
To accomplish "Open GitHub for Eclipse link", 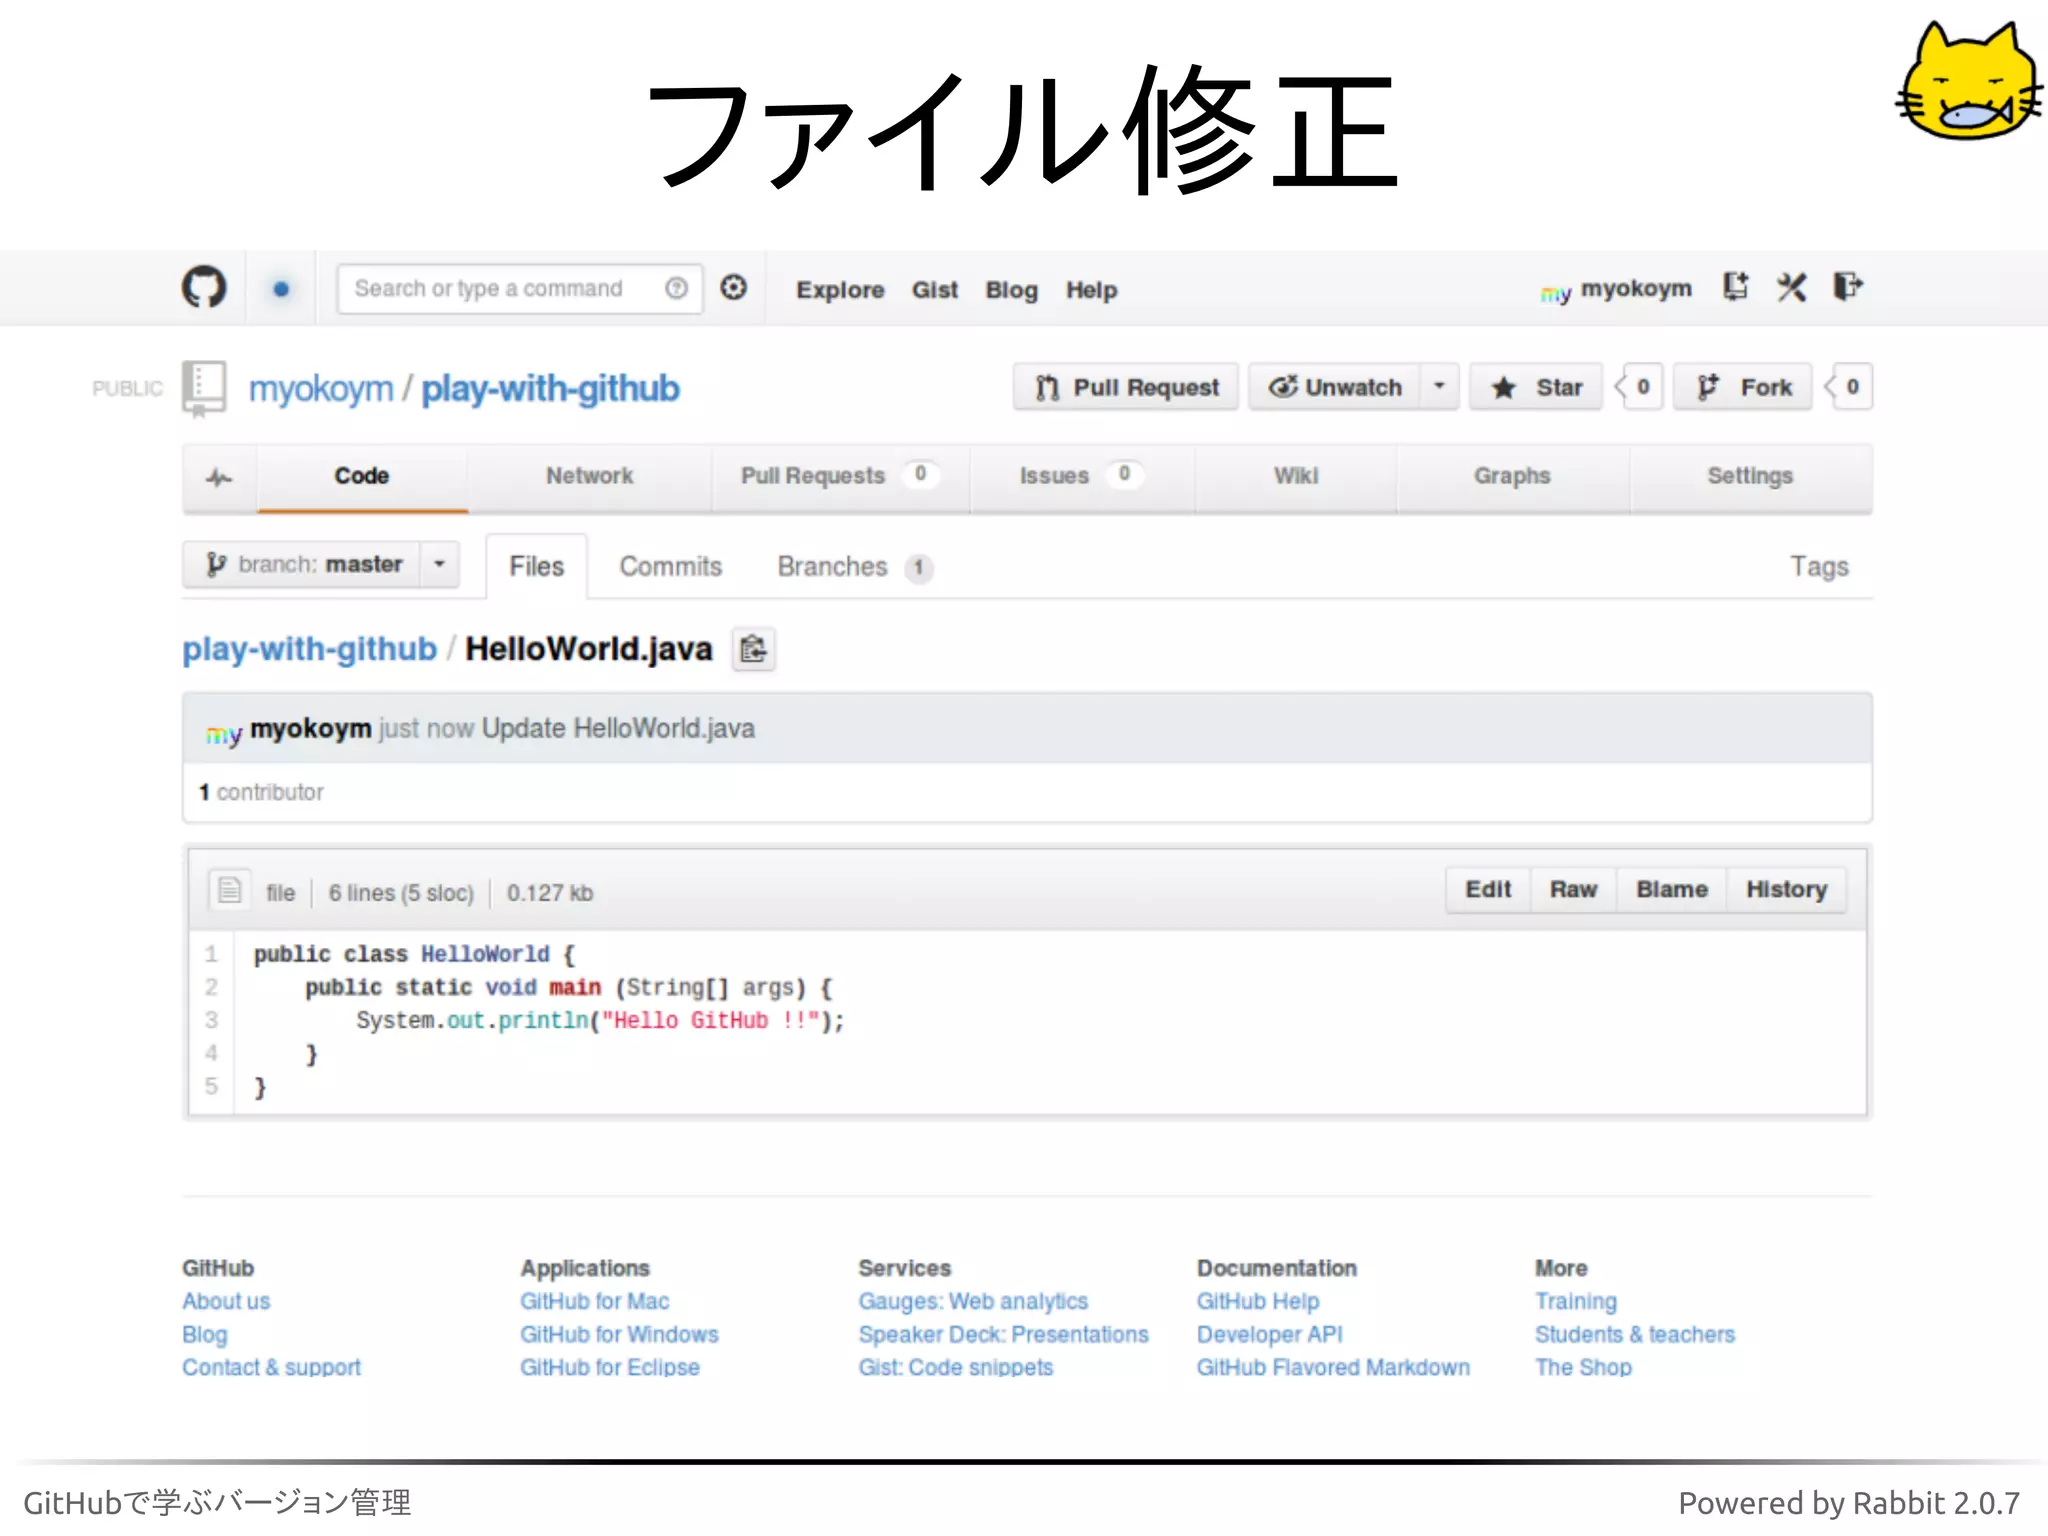I will click(609, 1367).
